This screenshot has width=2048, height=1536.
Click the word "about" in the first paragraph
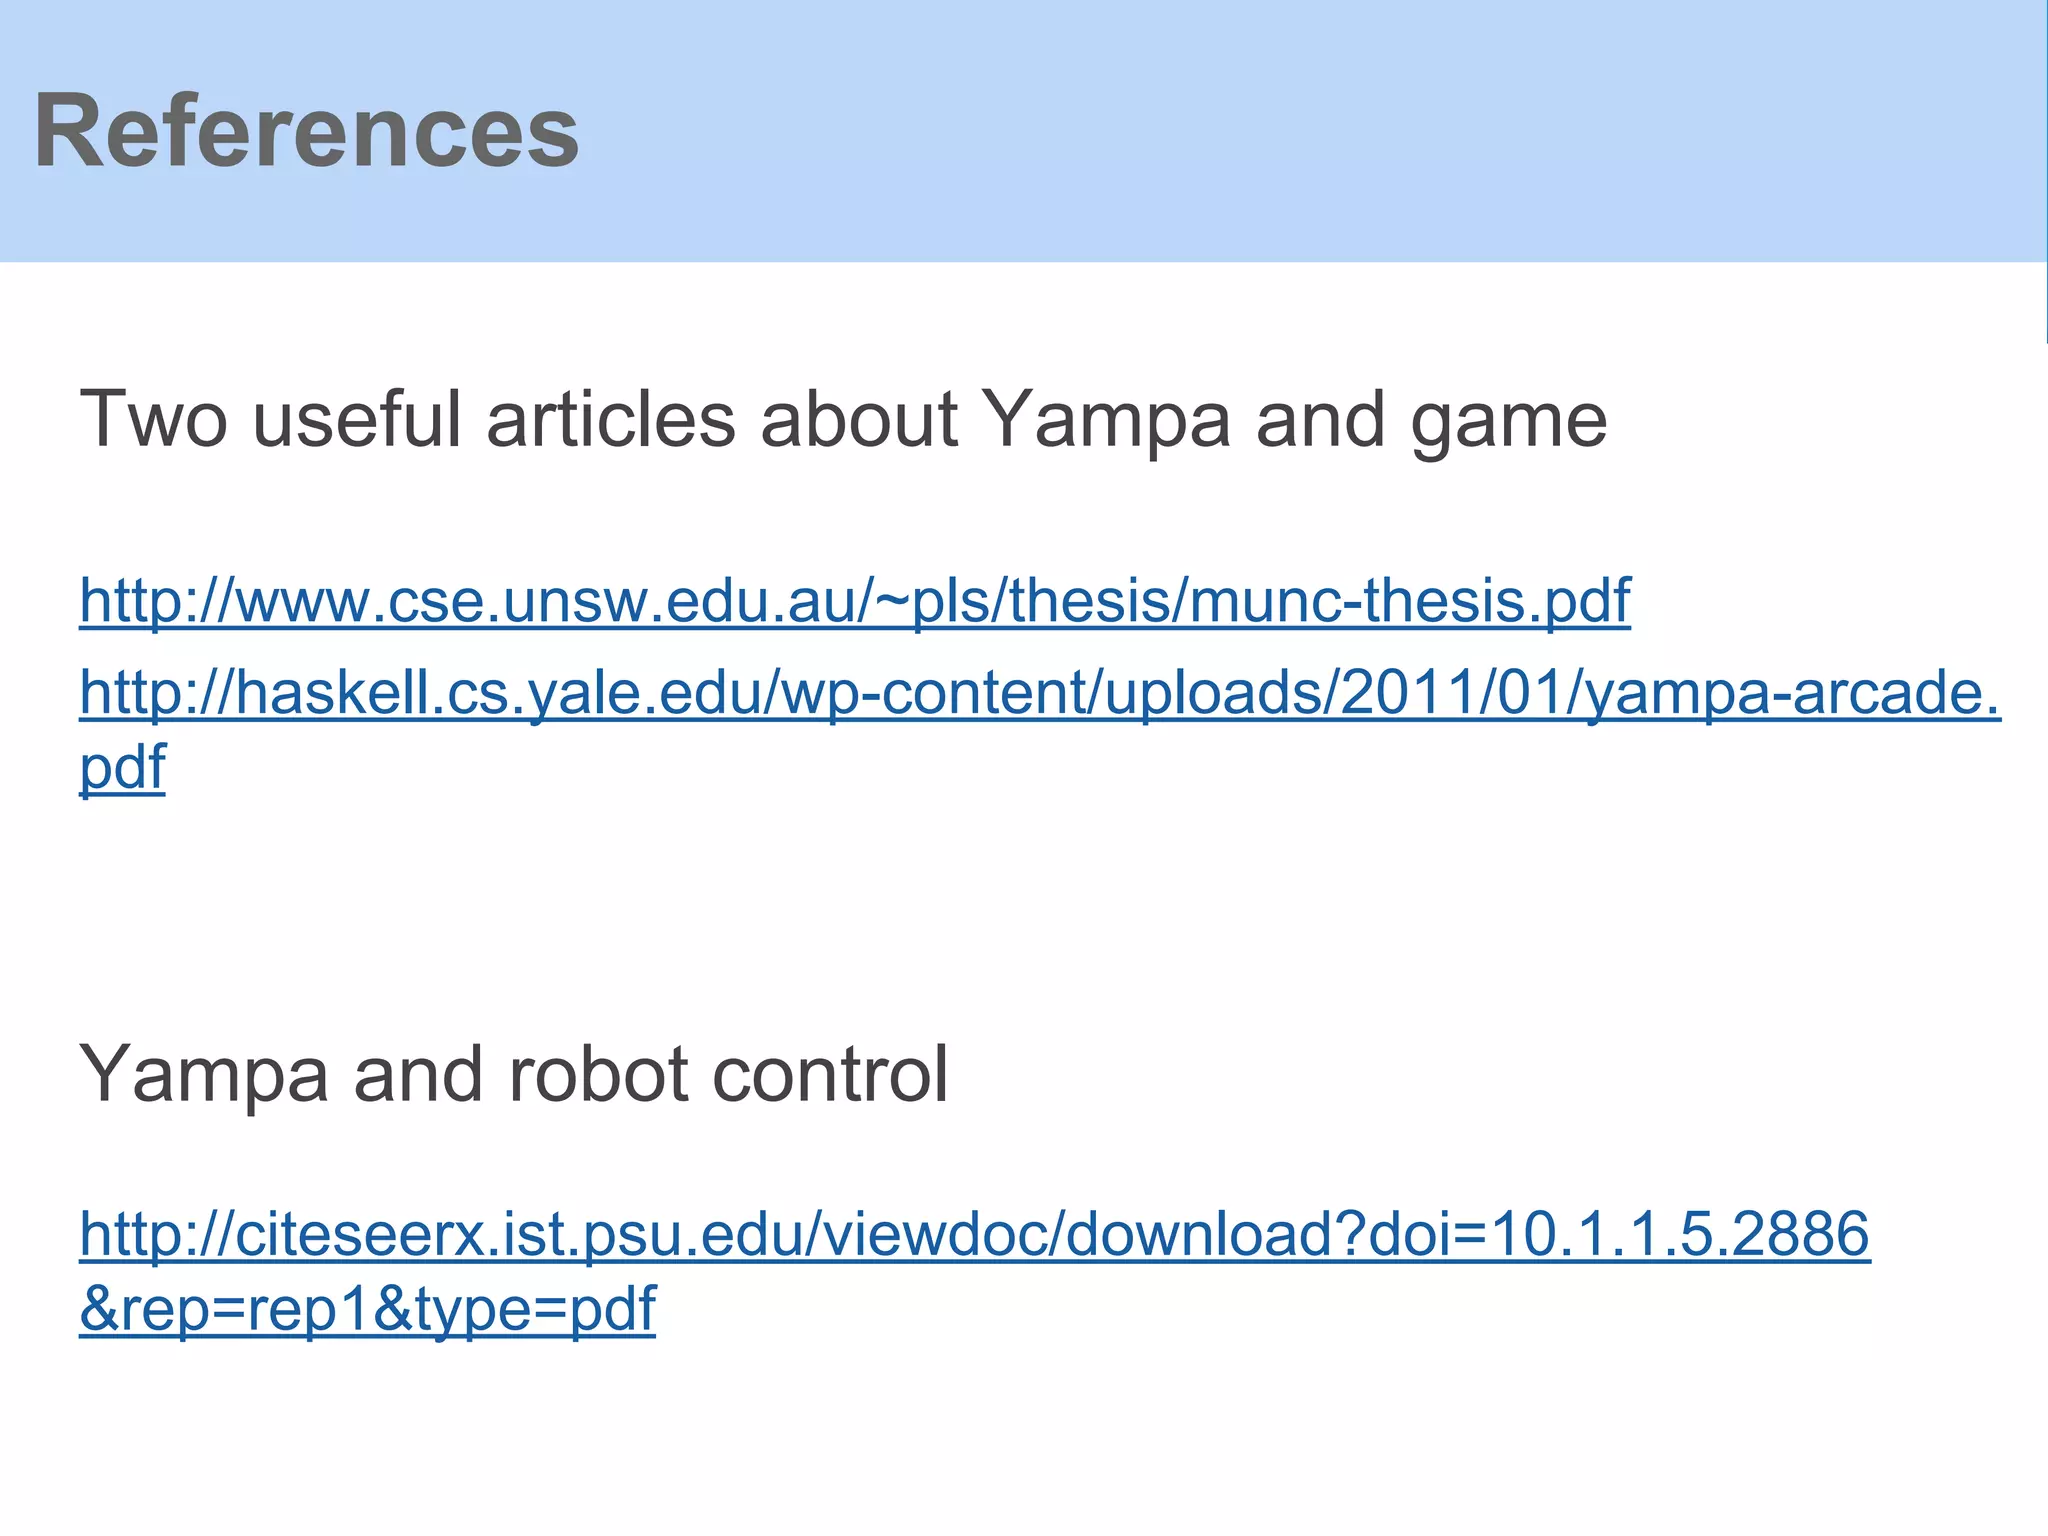pos(860,420)
